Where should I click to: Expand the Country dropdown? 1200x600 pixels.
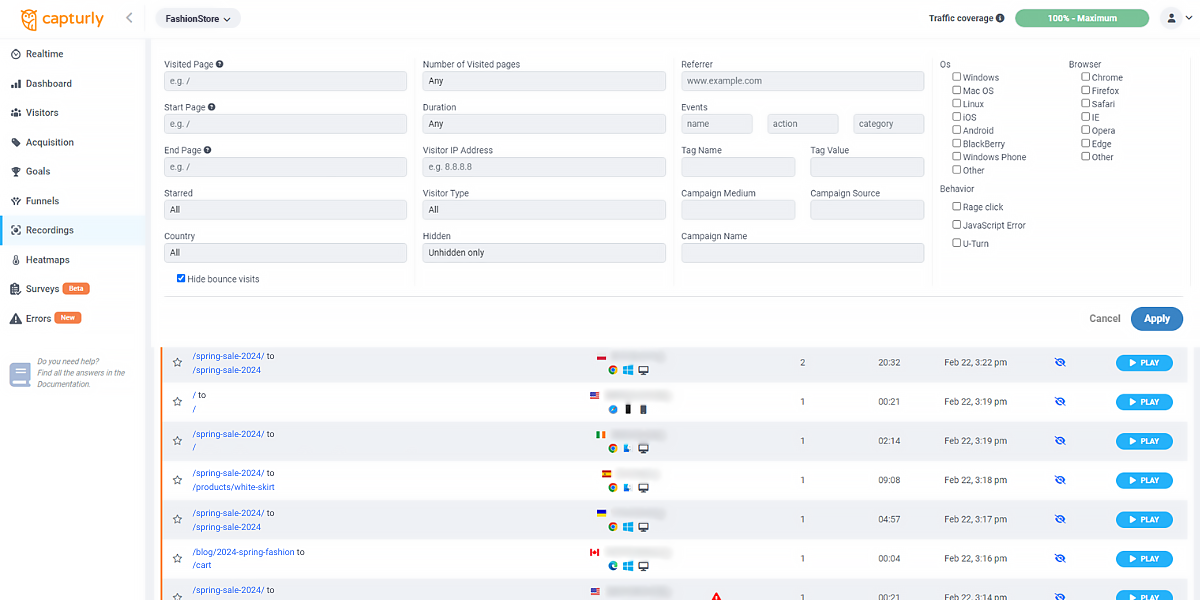coord(285,253)
